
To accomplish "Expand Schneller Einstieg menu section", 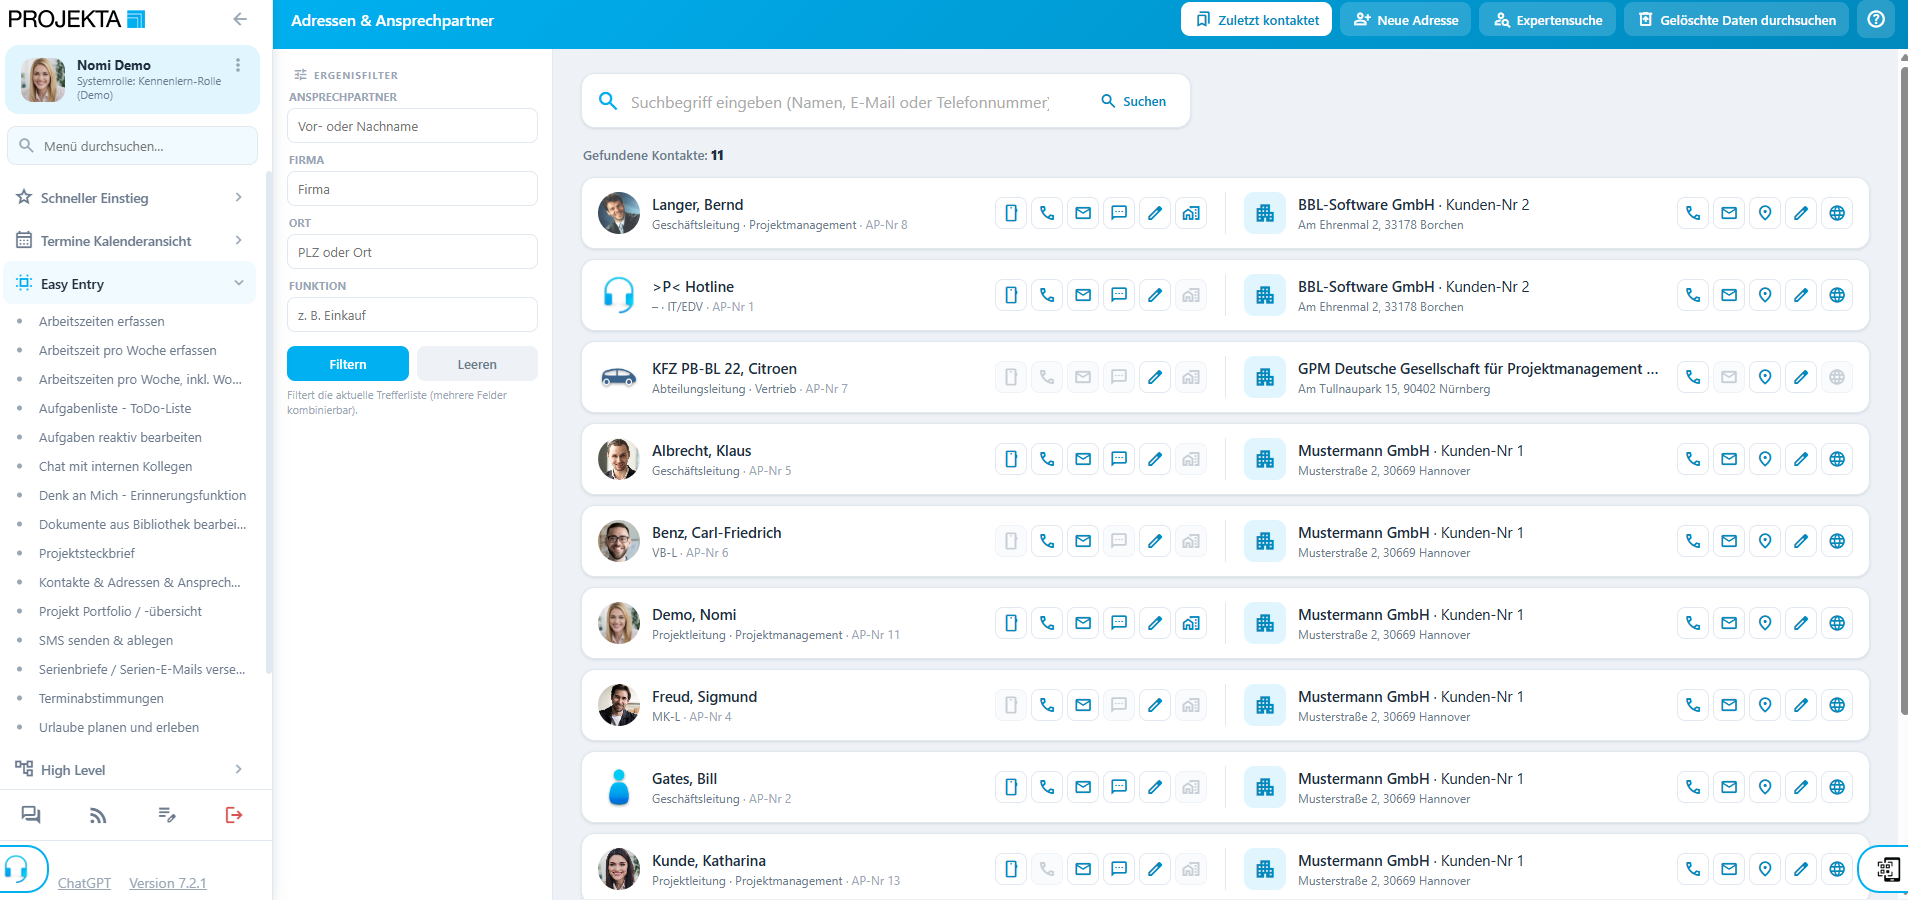I will [x=130, y=198].
